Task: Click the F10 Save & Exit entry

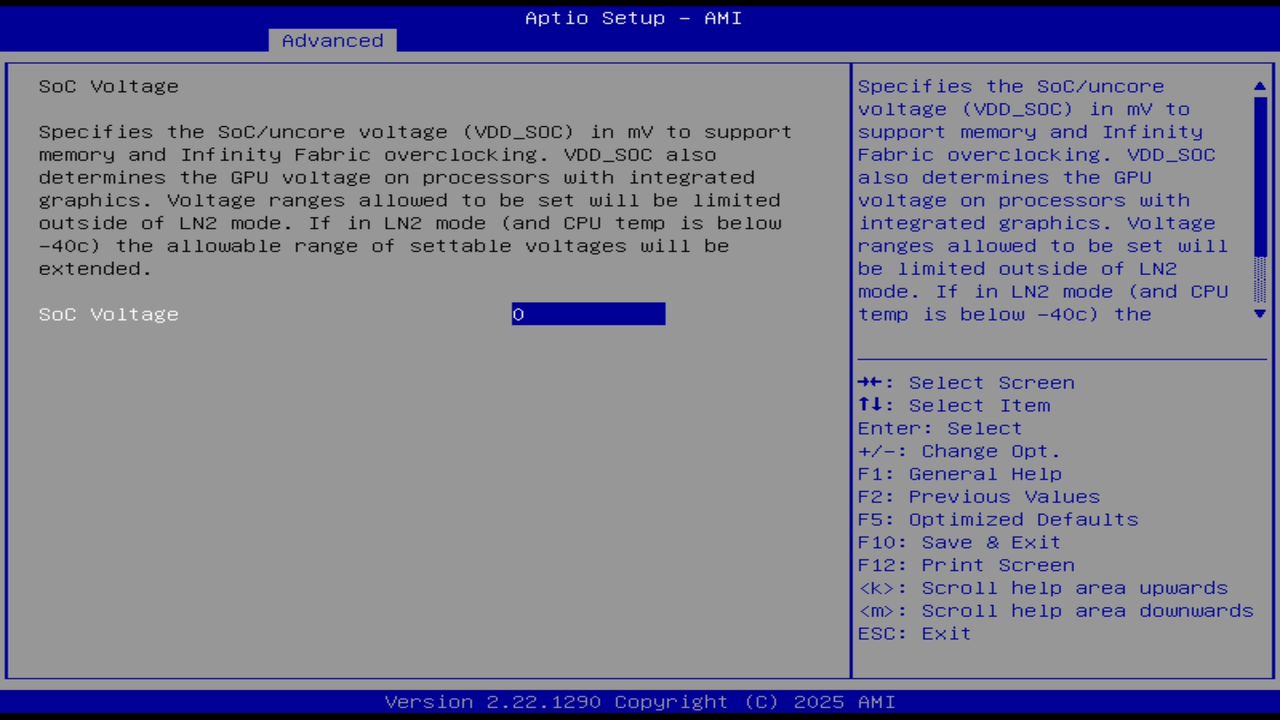Action: (x=959, y=542)
